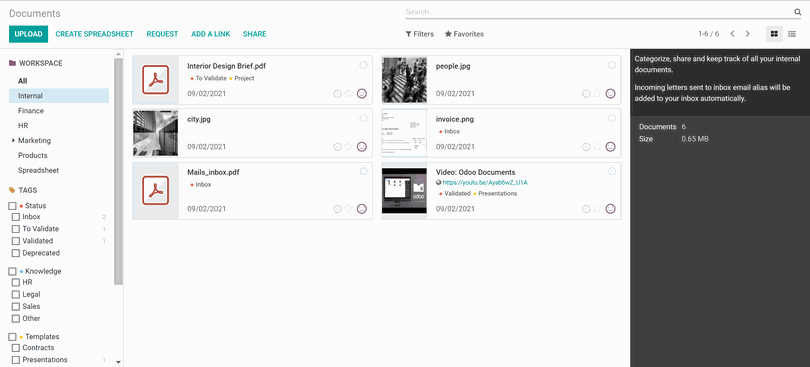Click the Upload button
The image size is (810, 367).
(28, 34)
